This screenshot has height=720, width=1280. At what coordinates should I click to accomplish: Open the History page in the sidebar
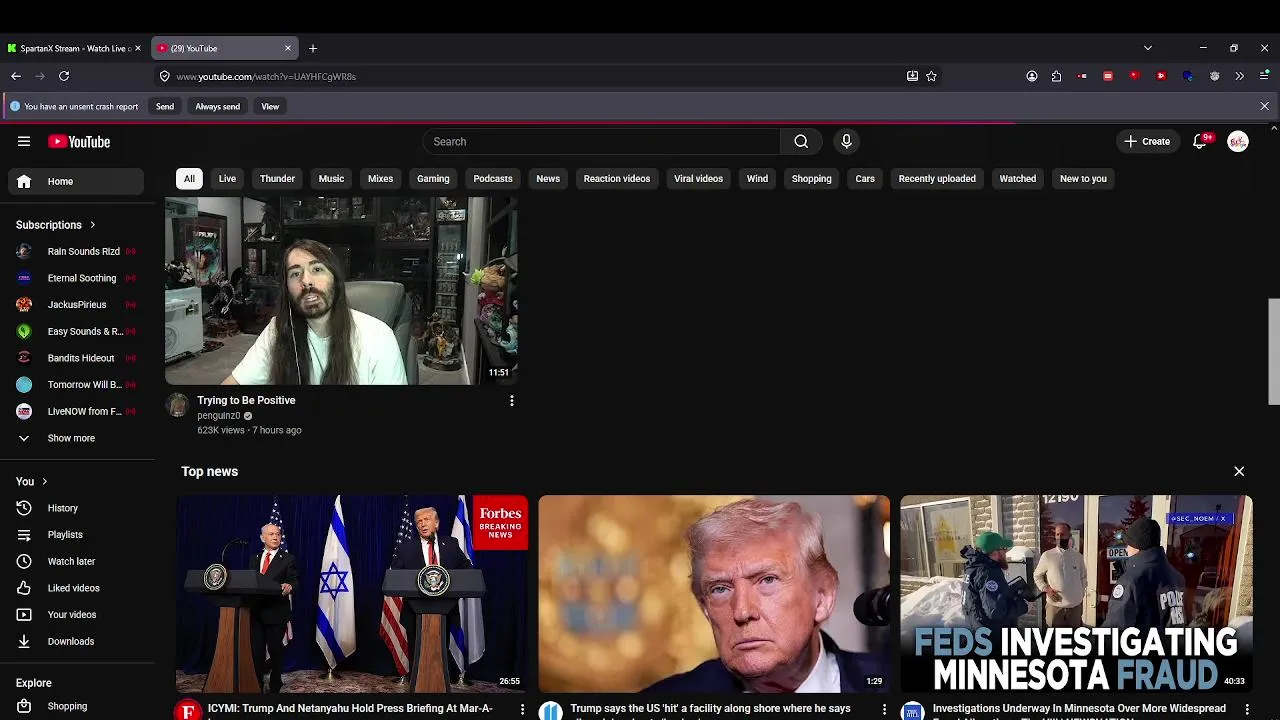click(x=78, y=508)
